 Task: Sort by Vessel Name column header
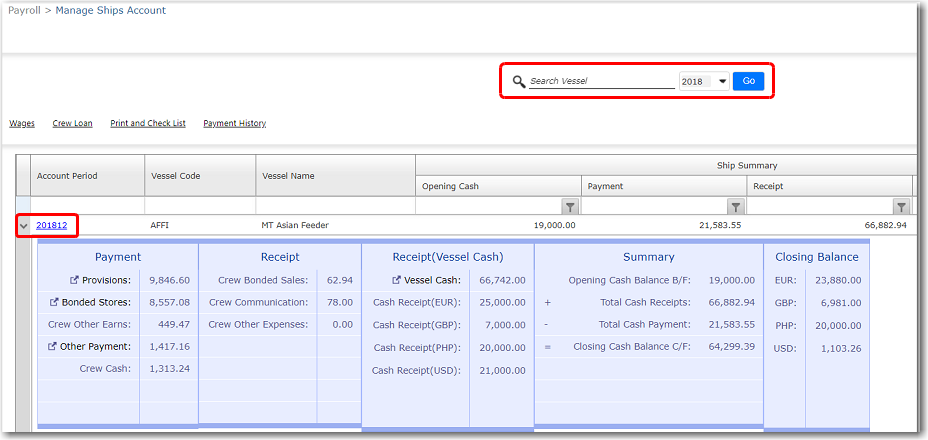[x=288, y=176]
